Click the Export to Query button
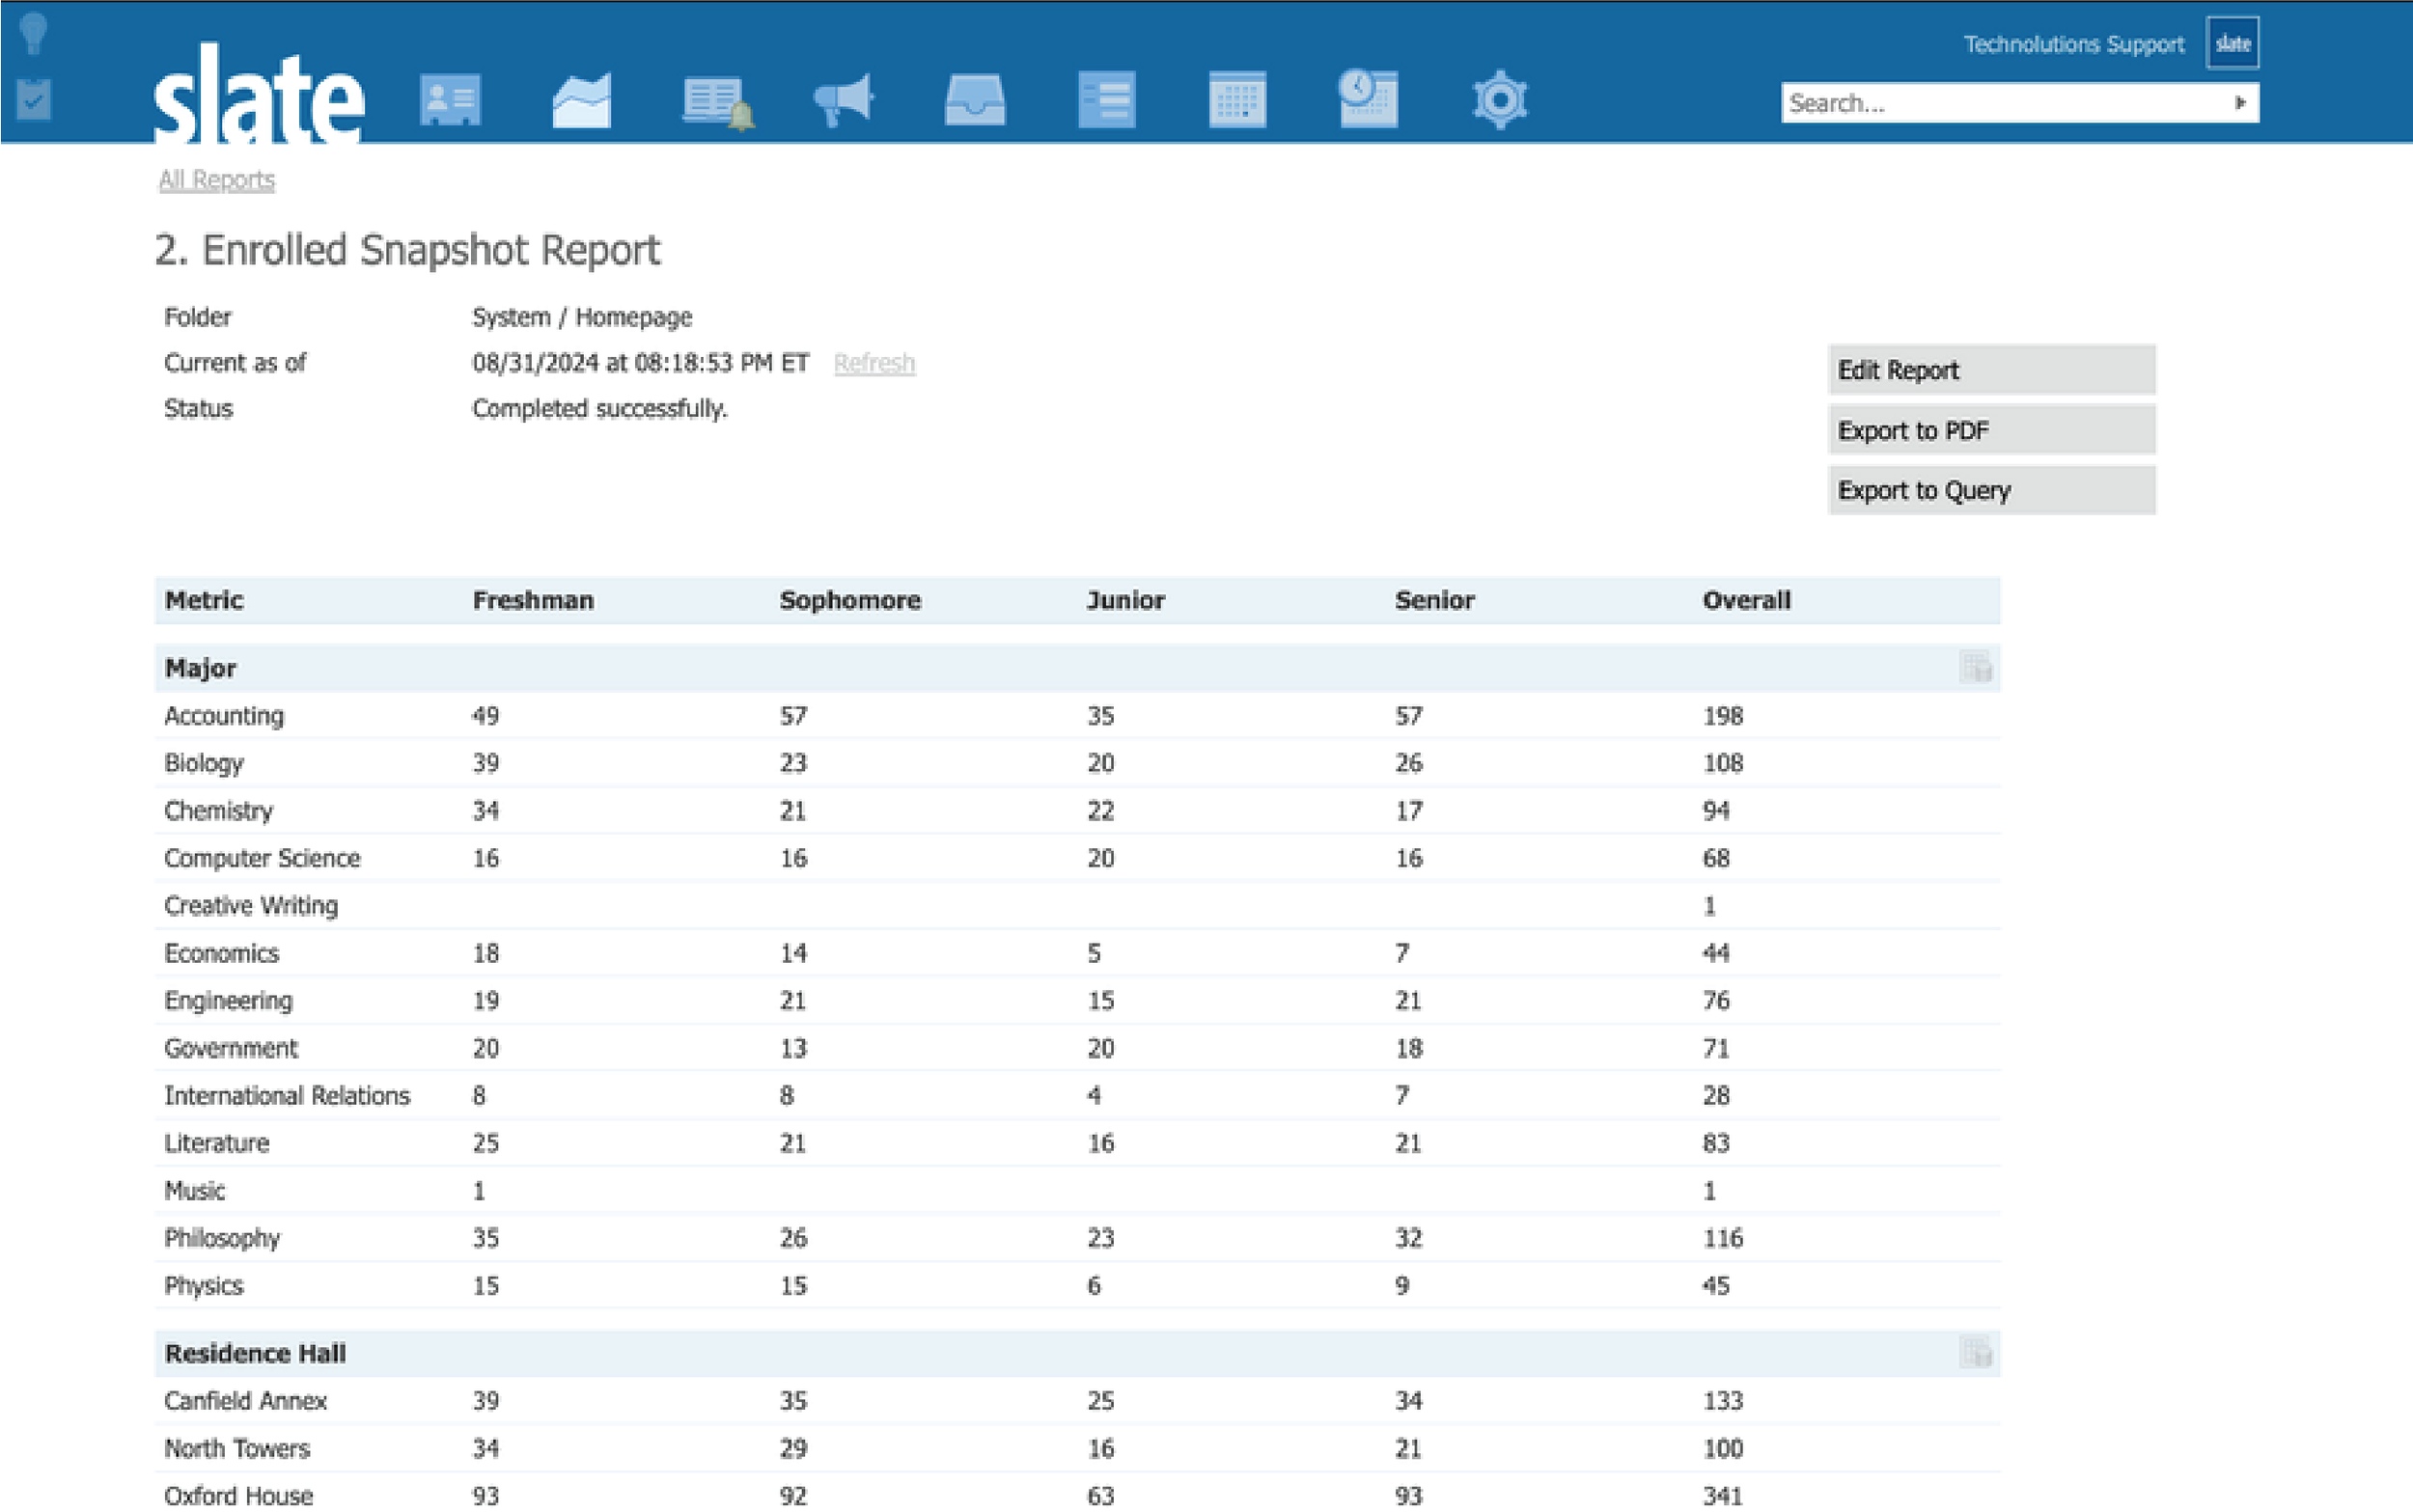This screenshot has height=1512, width=2413. [1990, 490]
